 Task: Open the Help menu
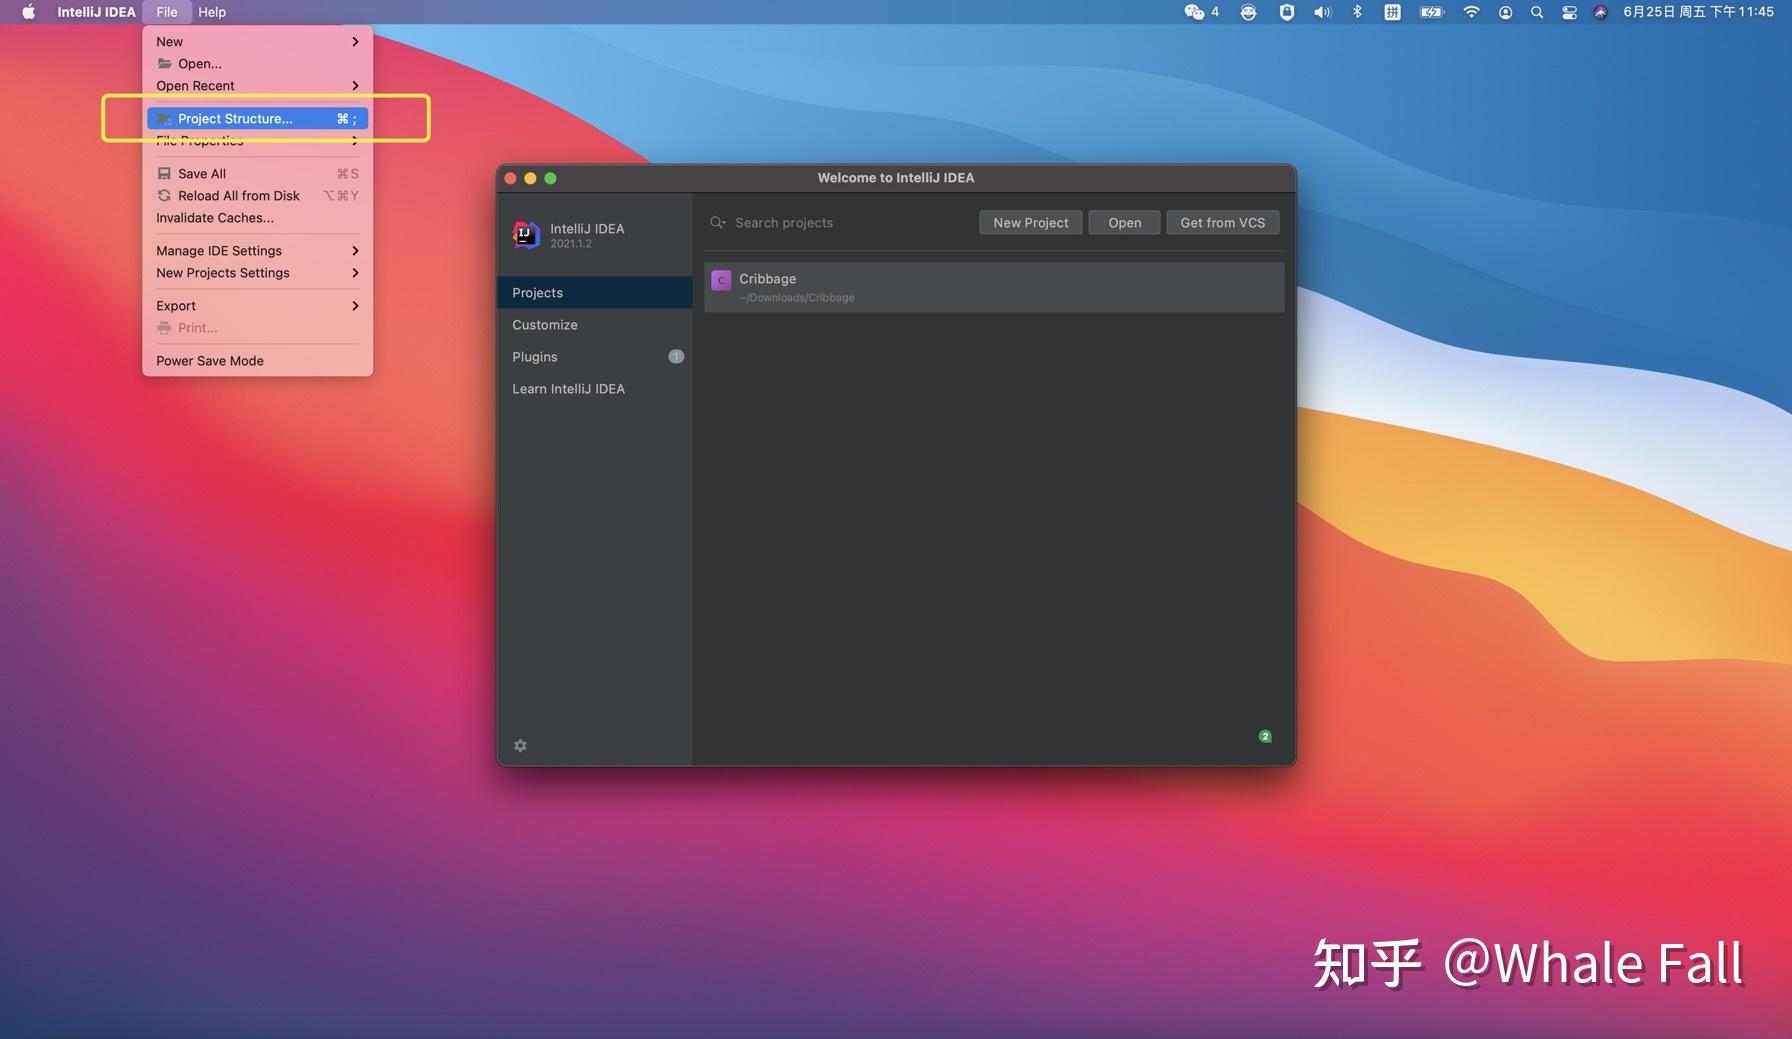[211, 12]
